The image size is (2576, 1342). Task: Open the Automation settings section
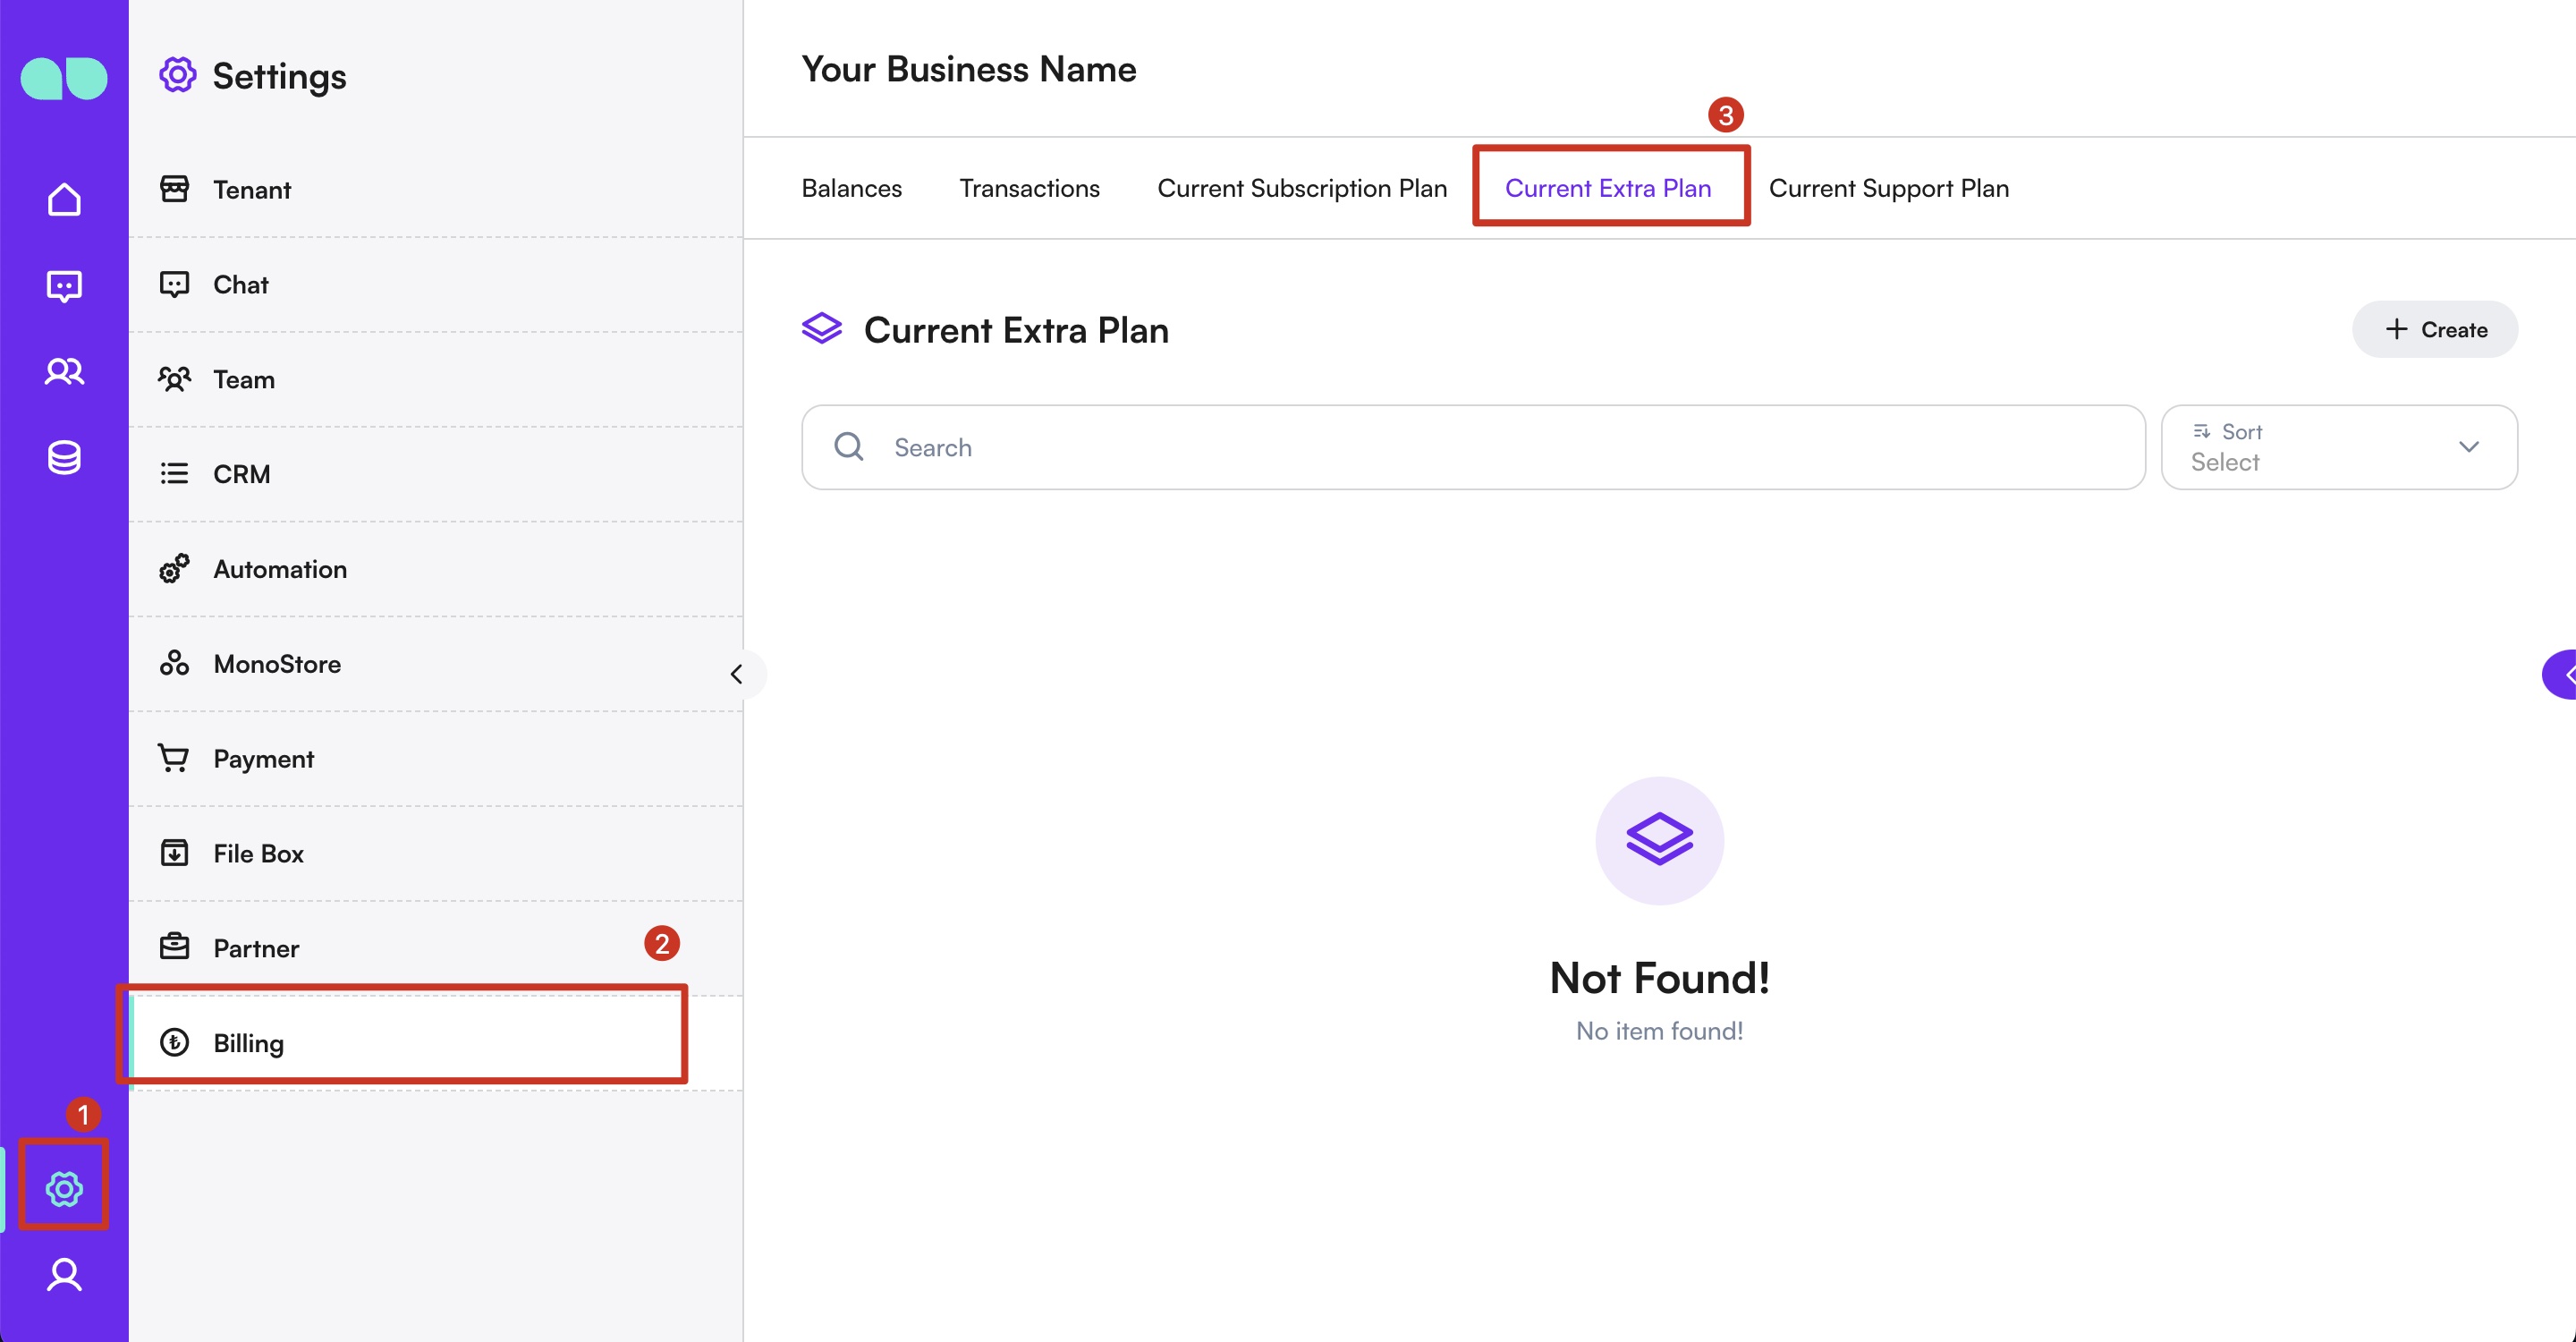click(x=280, y=569)
